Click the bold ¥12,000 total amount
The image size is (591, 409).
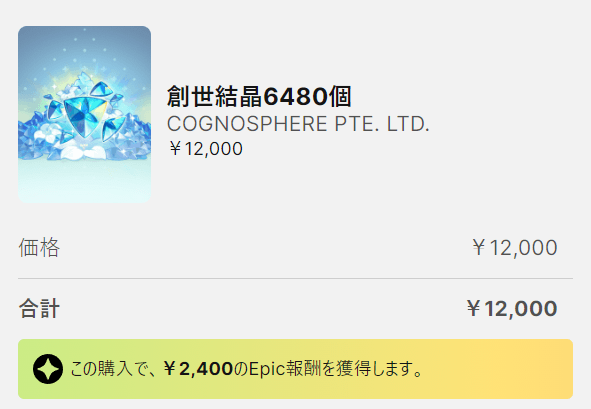pyautogui.click(x=511, y=308)
